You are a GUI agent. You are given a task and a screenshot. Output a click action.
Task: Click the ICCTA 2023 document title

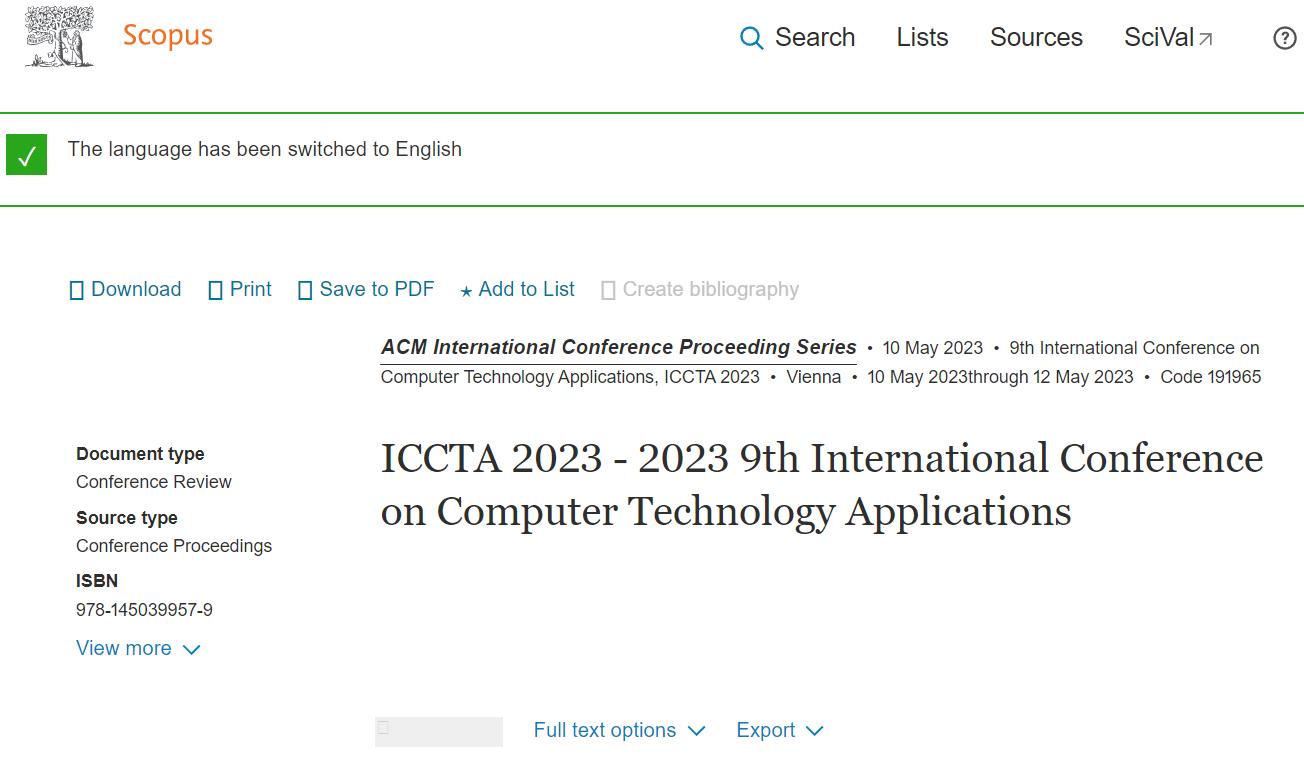[x=821, y=485]
